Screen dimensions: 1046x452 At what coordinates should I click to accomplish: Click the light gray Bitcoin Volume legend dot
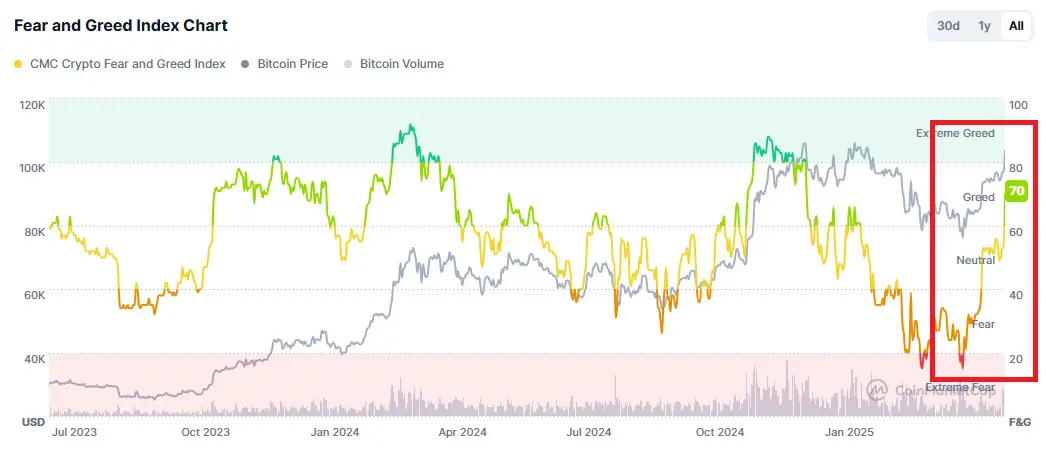tap(347, 65)
